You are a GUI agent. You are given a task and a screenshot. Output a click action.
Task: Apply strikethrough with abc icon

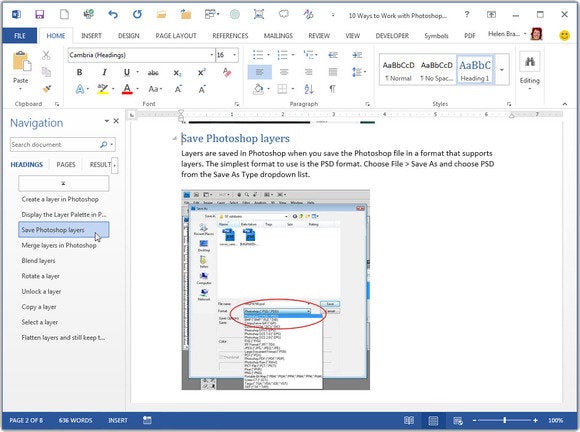pyautogui.click(x=153, y=73)
